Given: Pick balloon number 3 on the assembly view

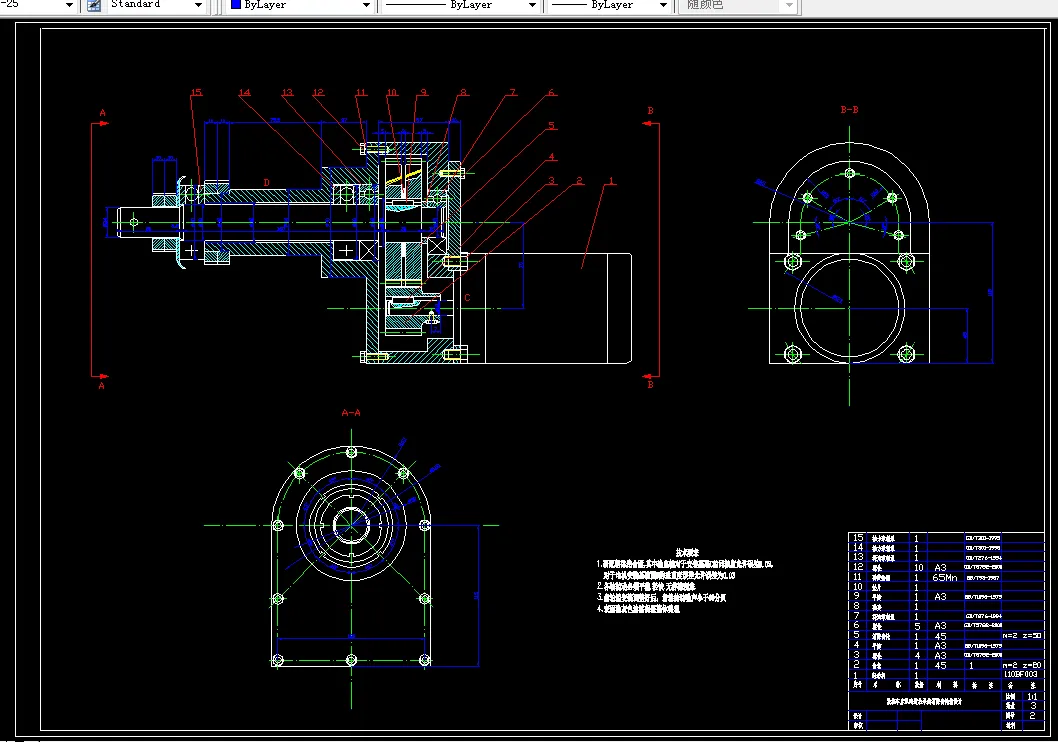Looking at the screenshot, I should (551, 181).
